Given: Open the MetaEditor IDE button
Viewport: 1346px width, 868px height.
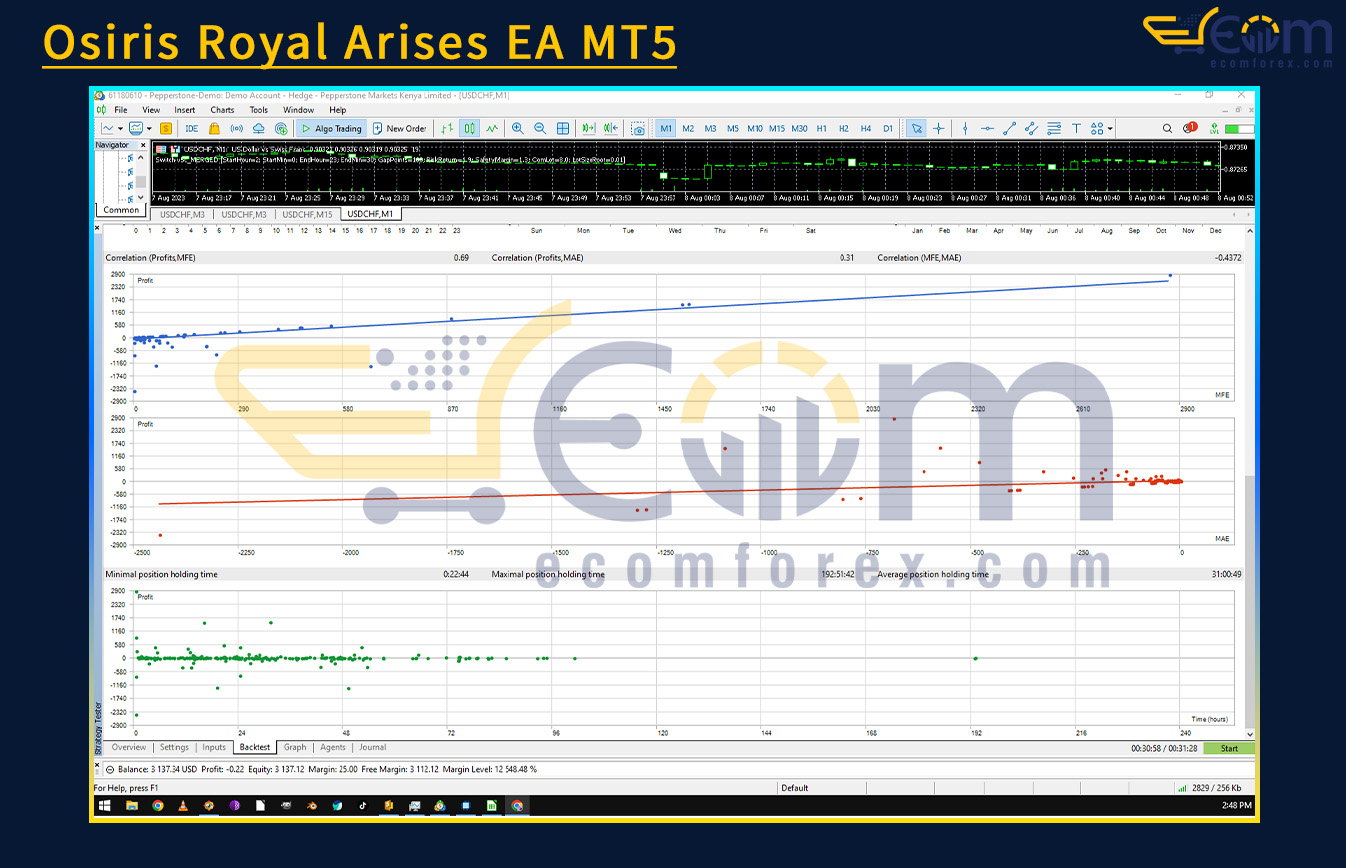Looking at the screenshot, I should coord(191,128).
